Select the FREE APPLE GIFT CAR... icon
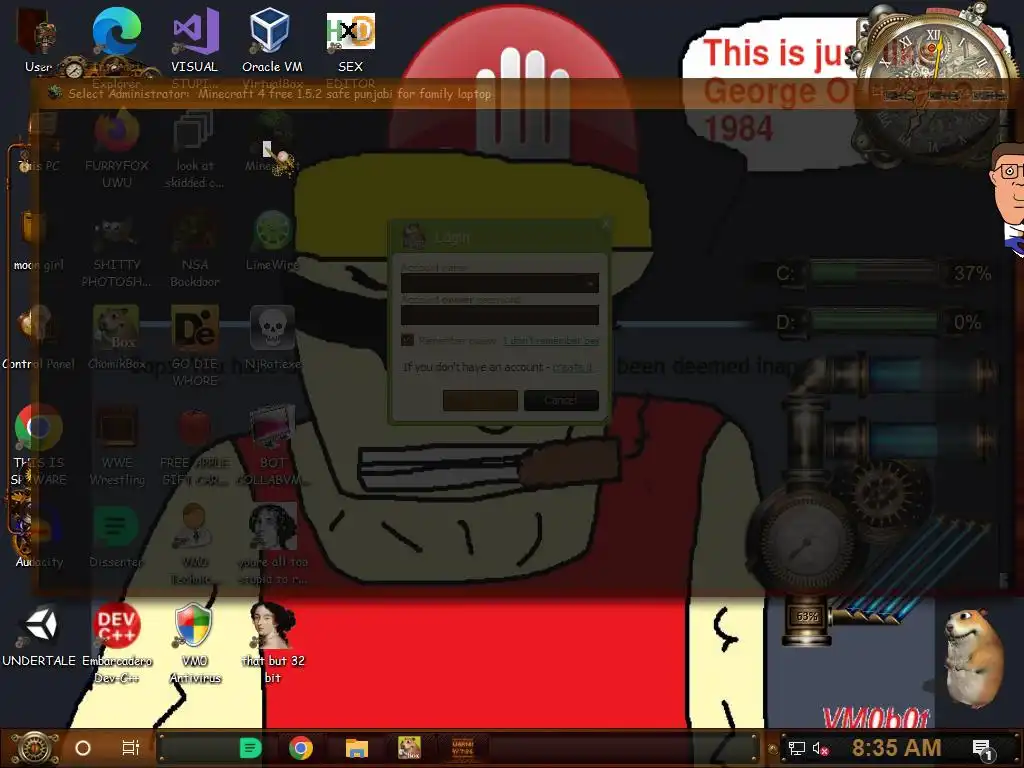Viewport: 1024px width, 768px height. click(195, 445)
